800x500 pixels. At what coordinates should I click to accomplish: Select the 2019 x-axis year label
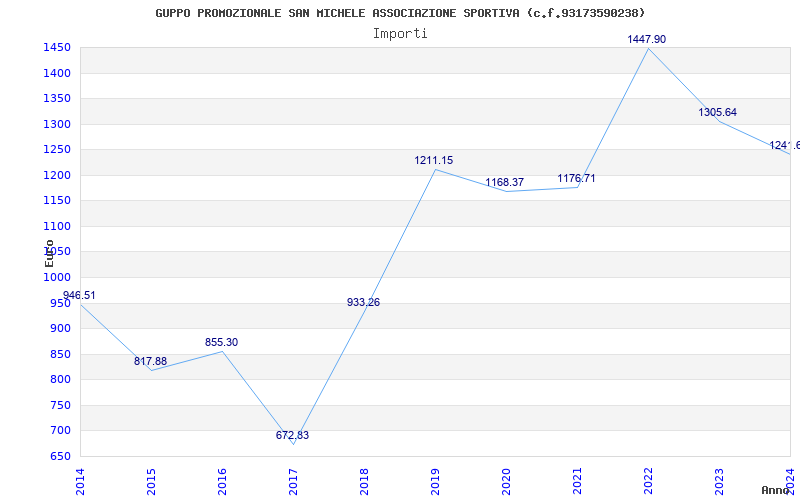click(435, 482)
